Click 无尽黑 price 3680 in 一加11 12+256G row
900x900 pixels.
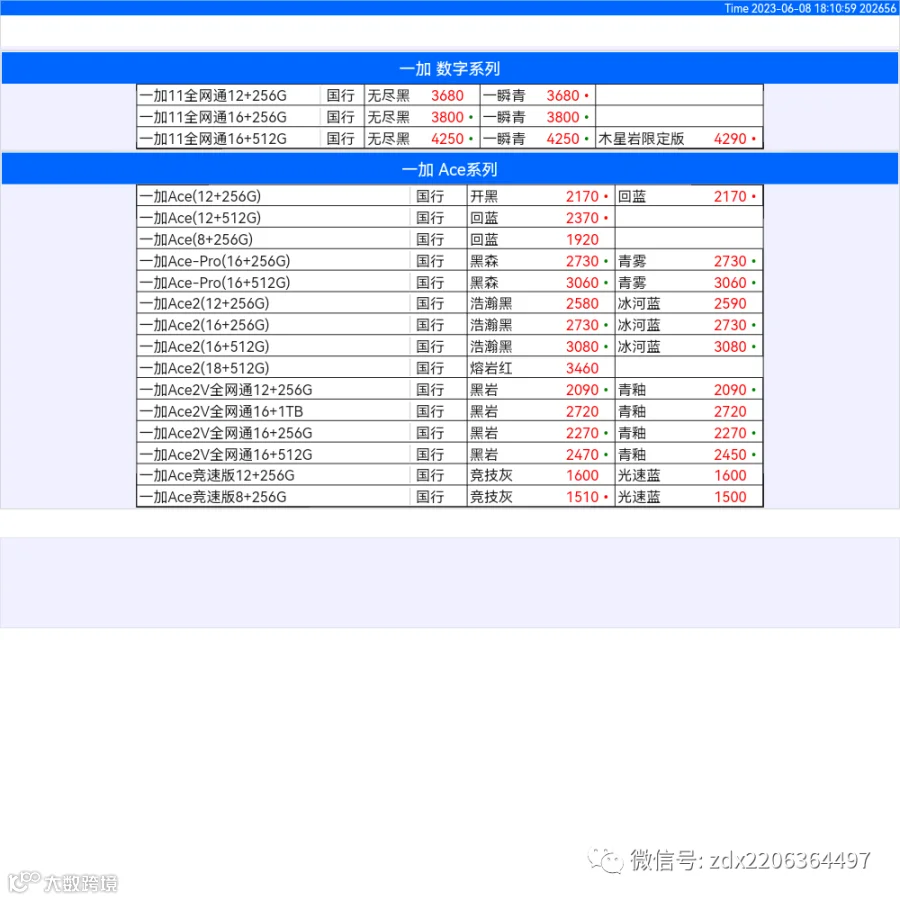(447, 95)
